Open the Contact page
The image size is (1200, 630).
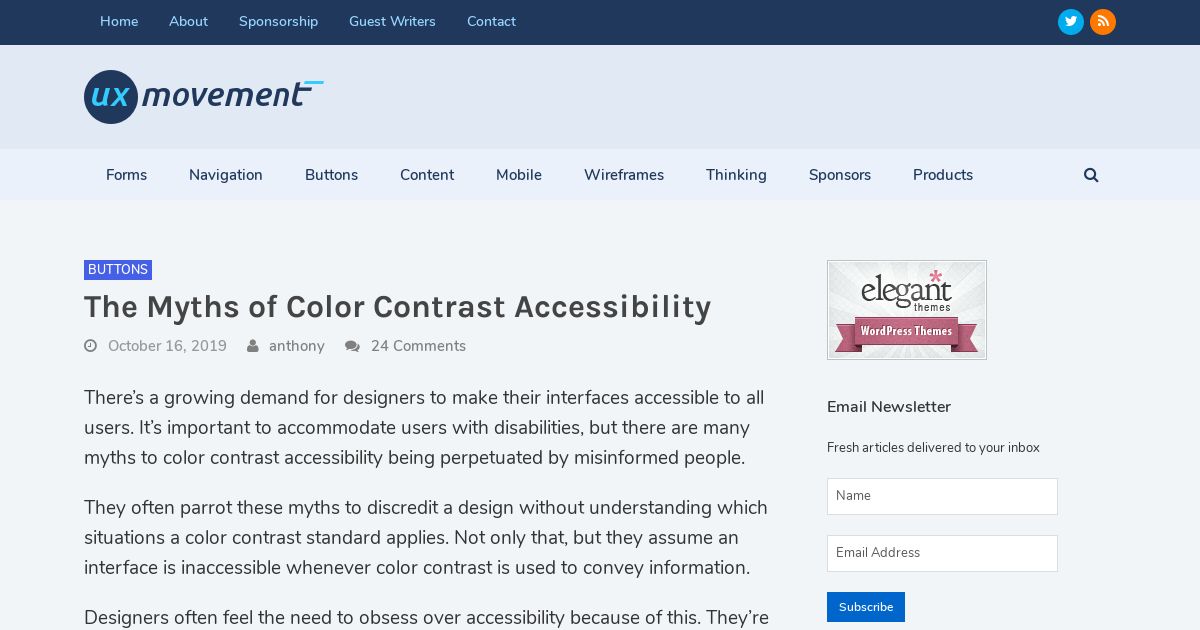click(491, 22)
